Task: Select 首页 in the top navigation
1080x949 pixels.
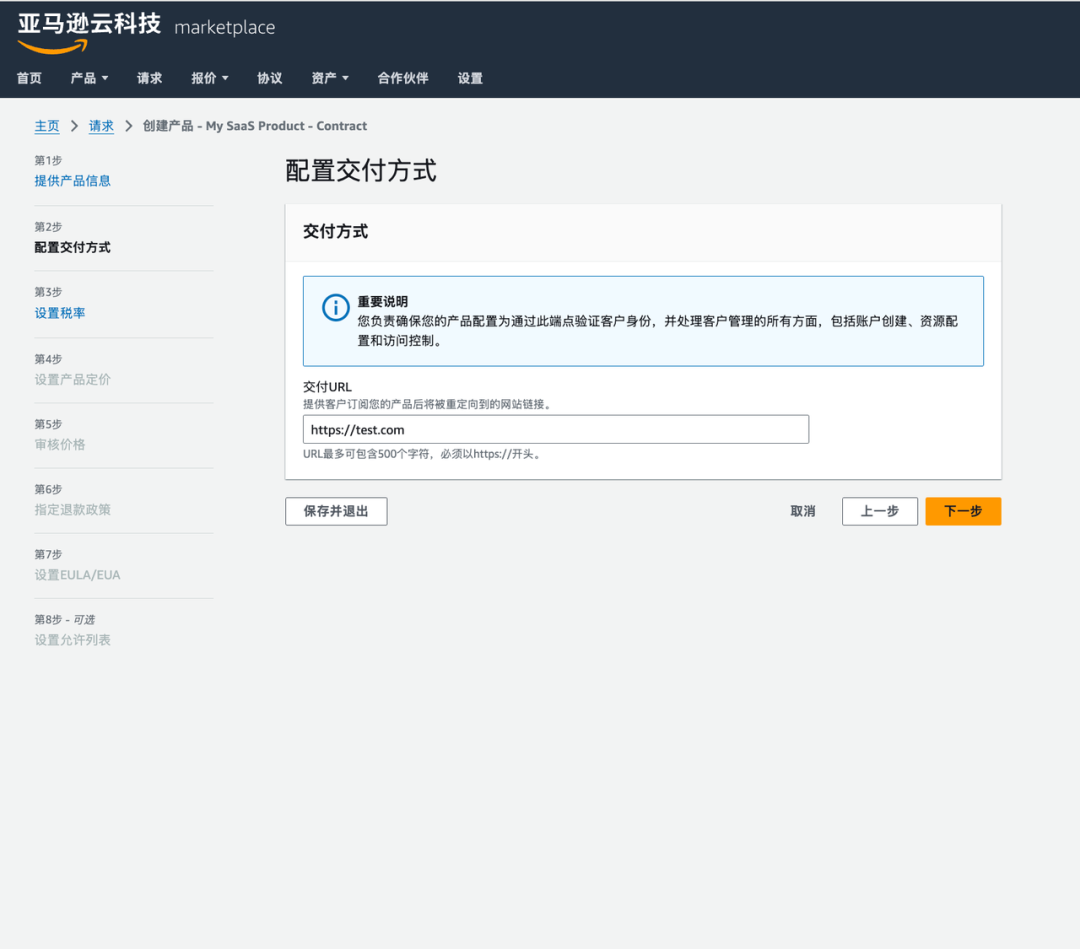Action: pos(28,78)
